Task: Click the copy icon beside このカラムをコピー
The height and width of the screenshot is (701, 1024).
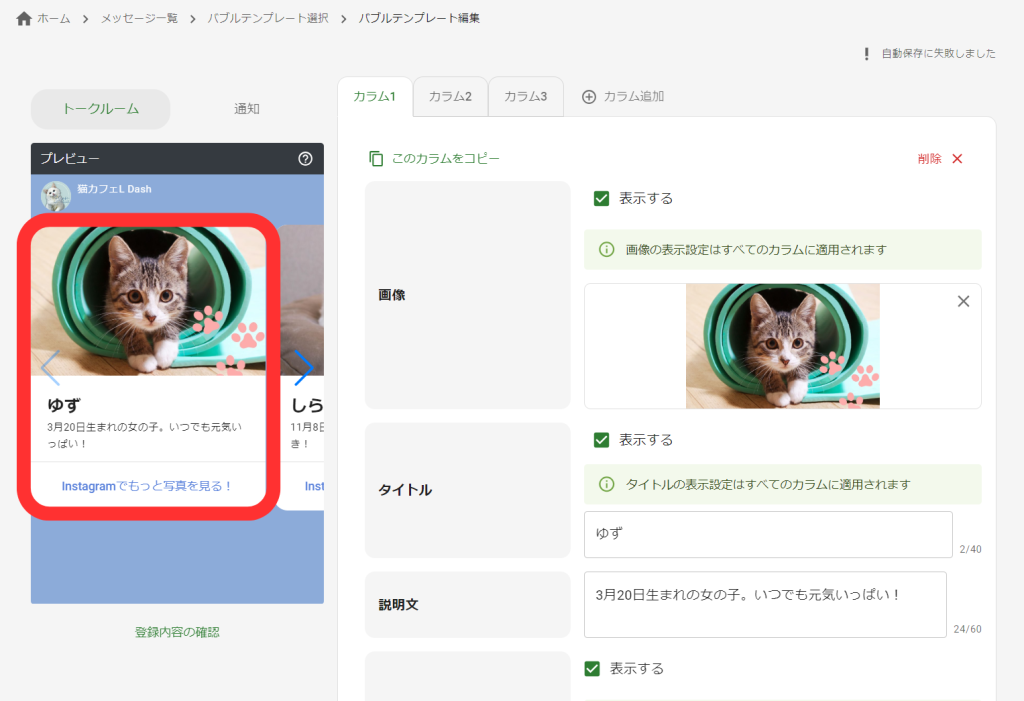Action: pos(377,158)
